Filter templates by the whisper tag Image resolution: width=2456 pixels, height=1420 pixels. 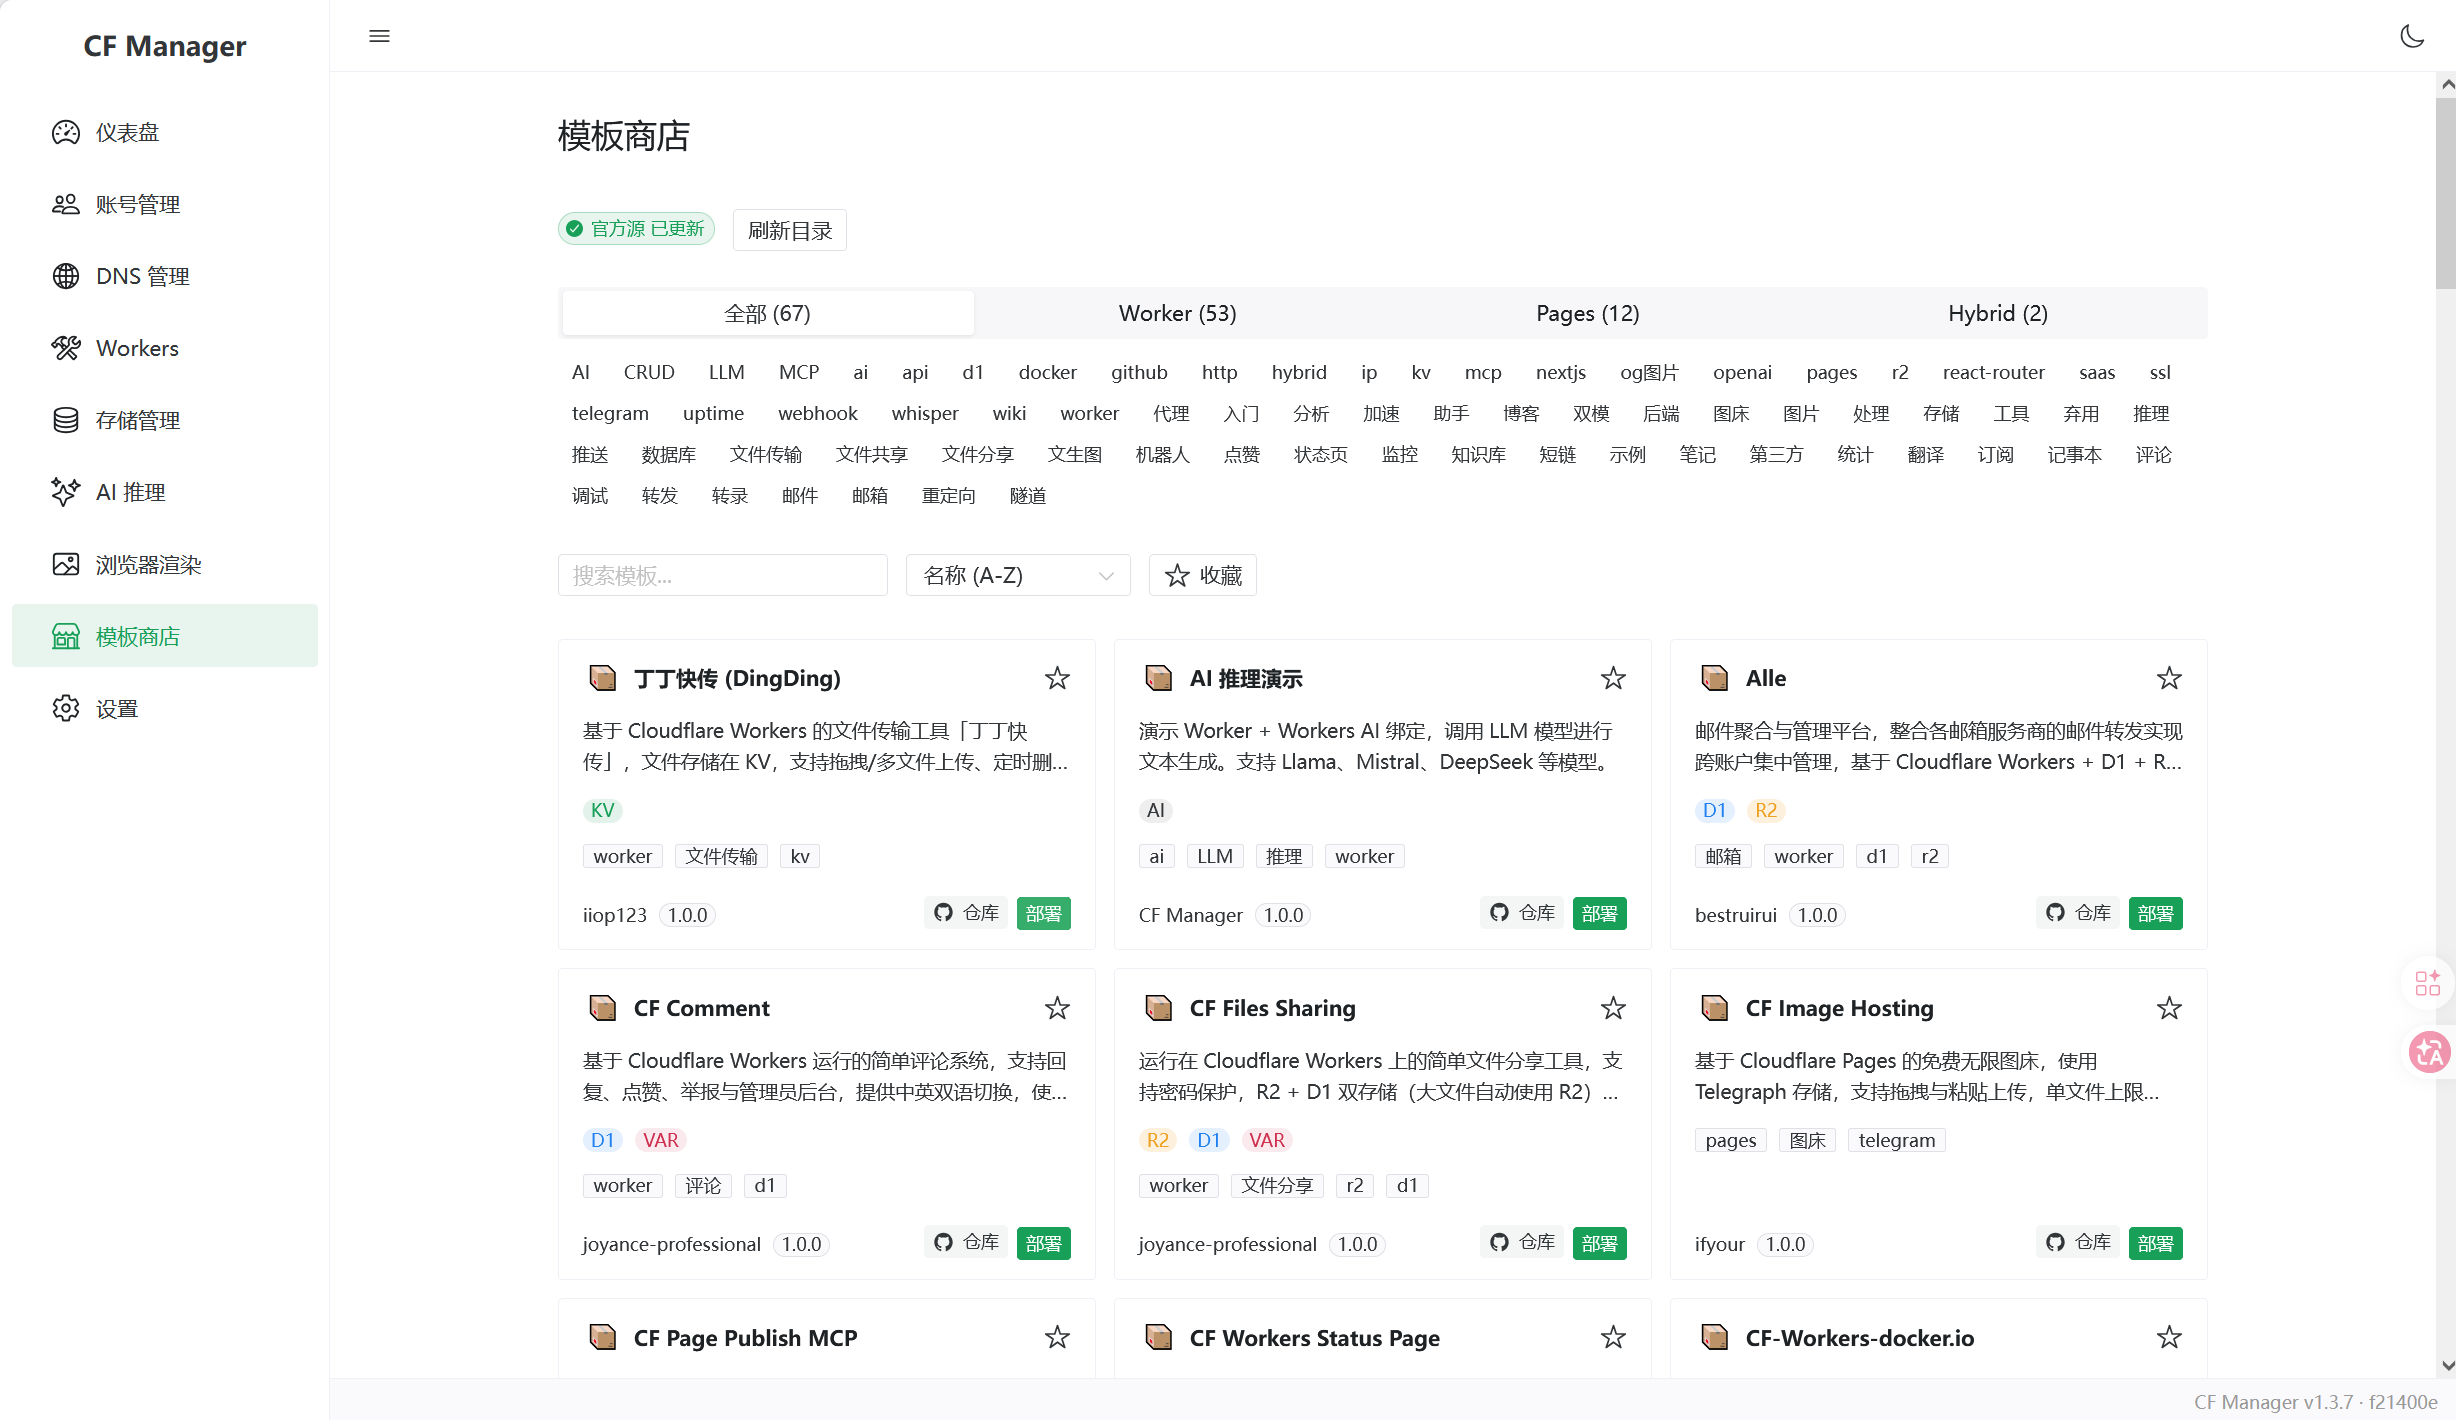point(925,413)
